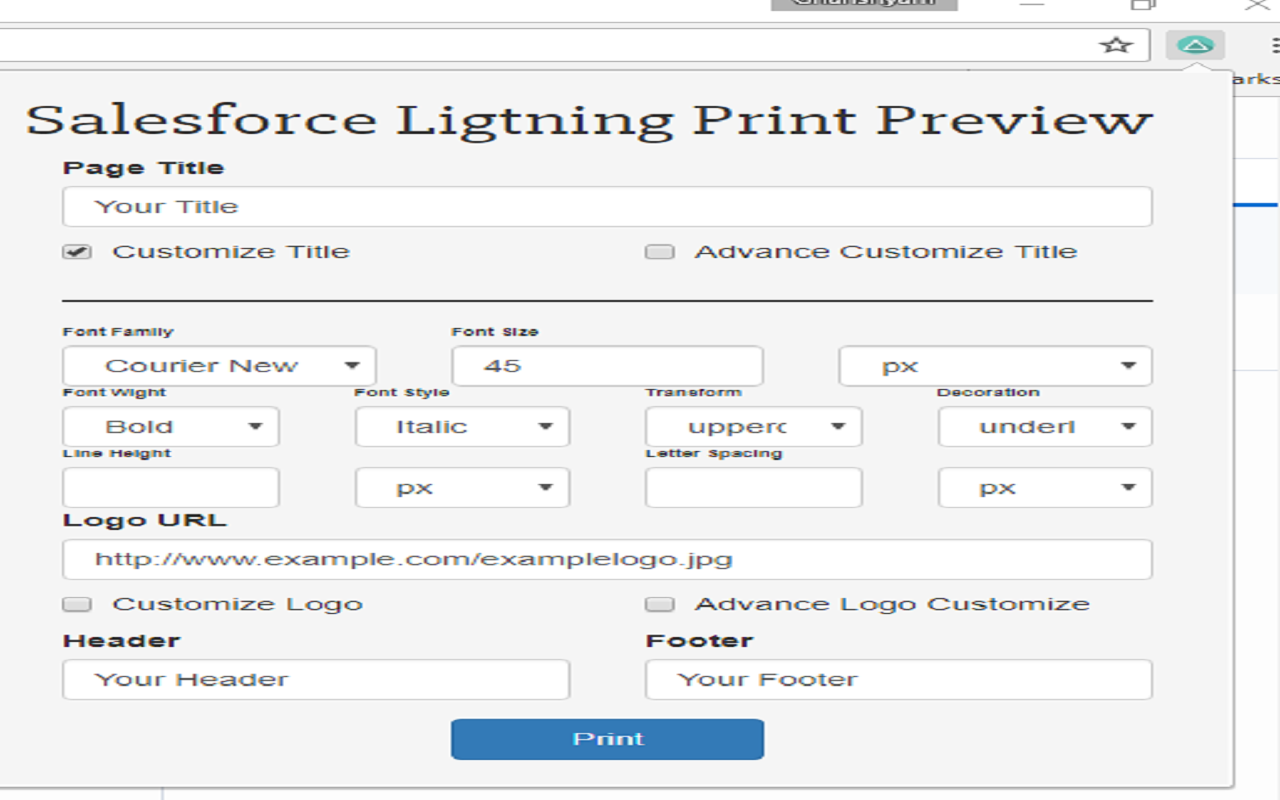Click the Your Header input field
Screen dimensions: 1280x800
tap(316, 680)
